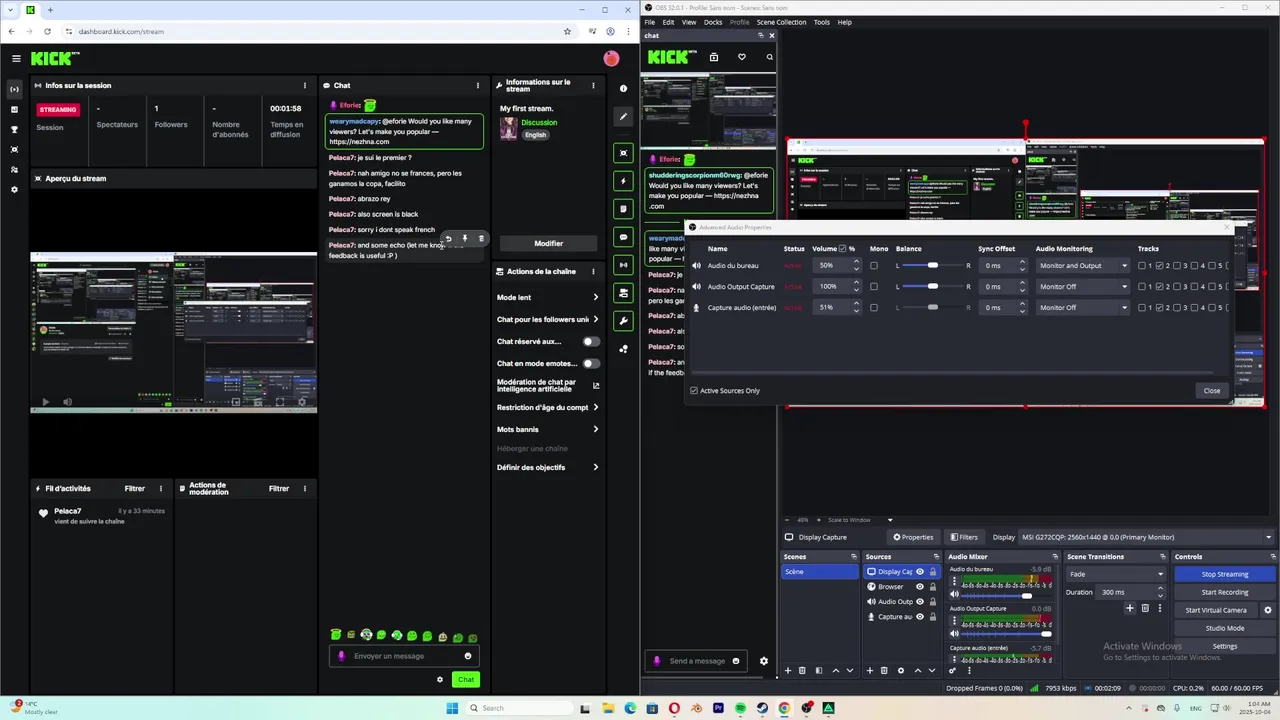
Task: Add a new scene in OBS
Action: point(787,670)
